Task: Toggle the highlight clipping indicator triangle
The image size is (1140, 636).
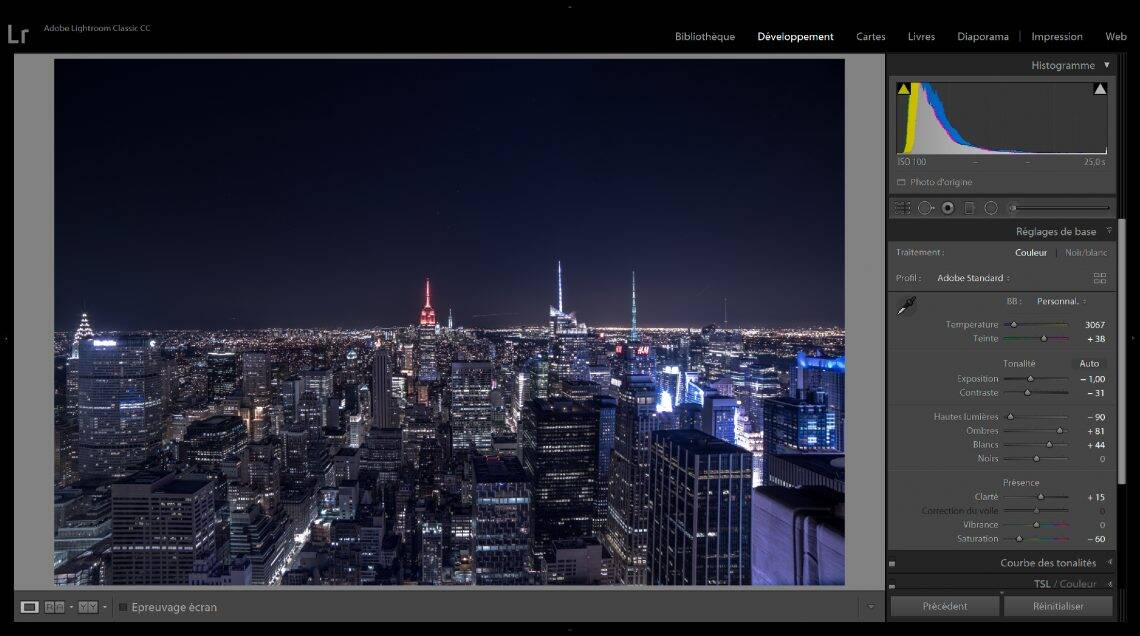Action: pyautogui.click(x=1100, y=89)
